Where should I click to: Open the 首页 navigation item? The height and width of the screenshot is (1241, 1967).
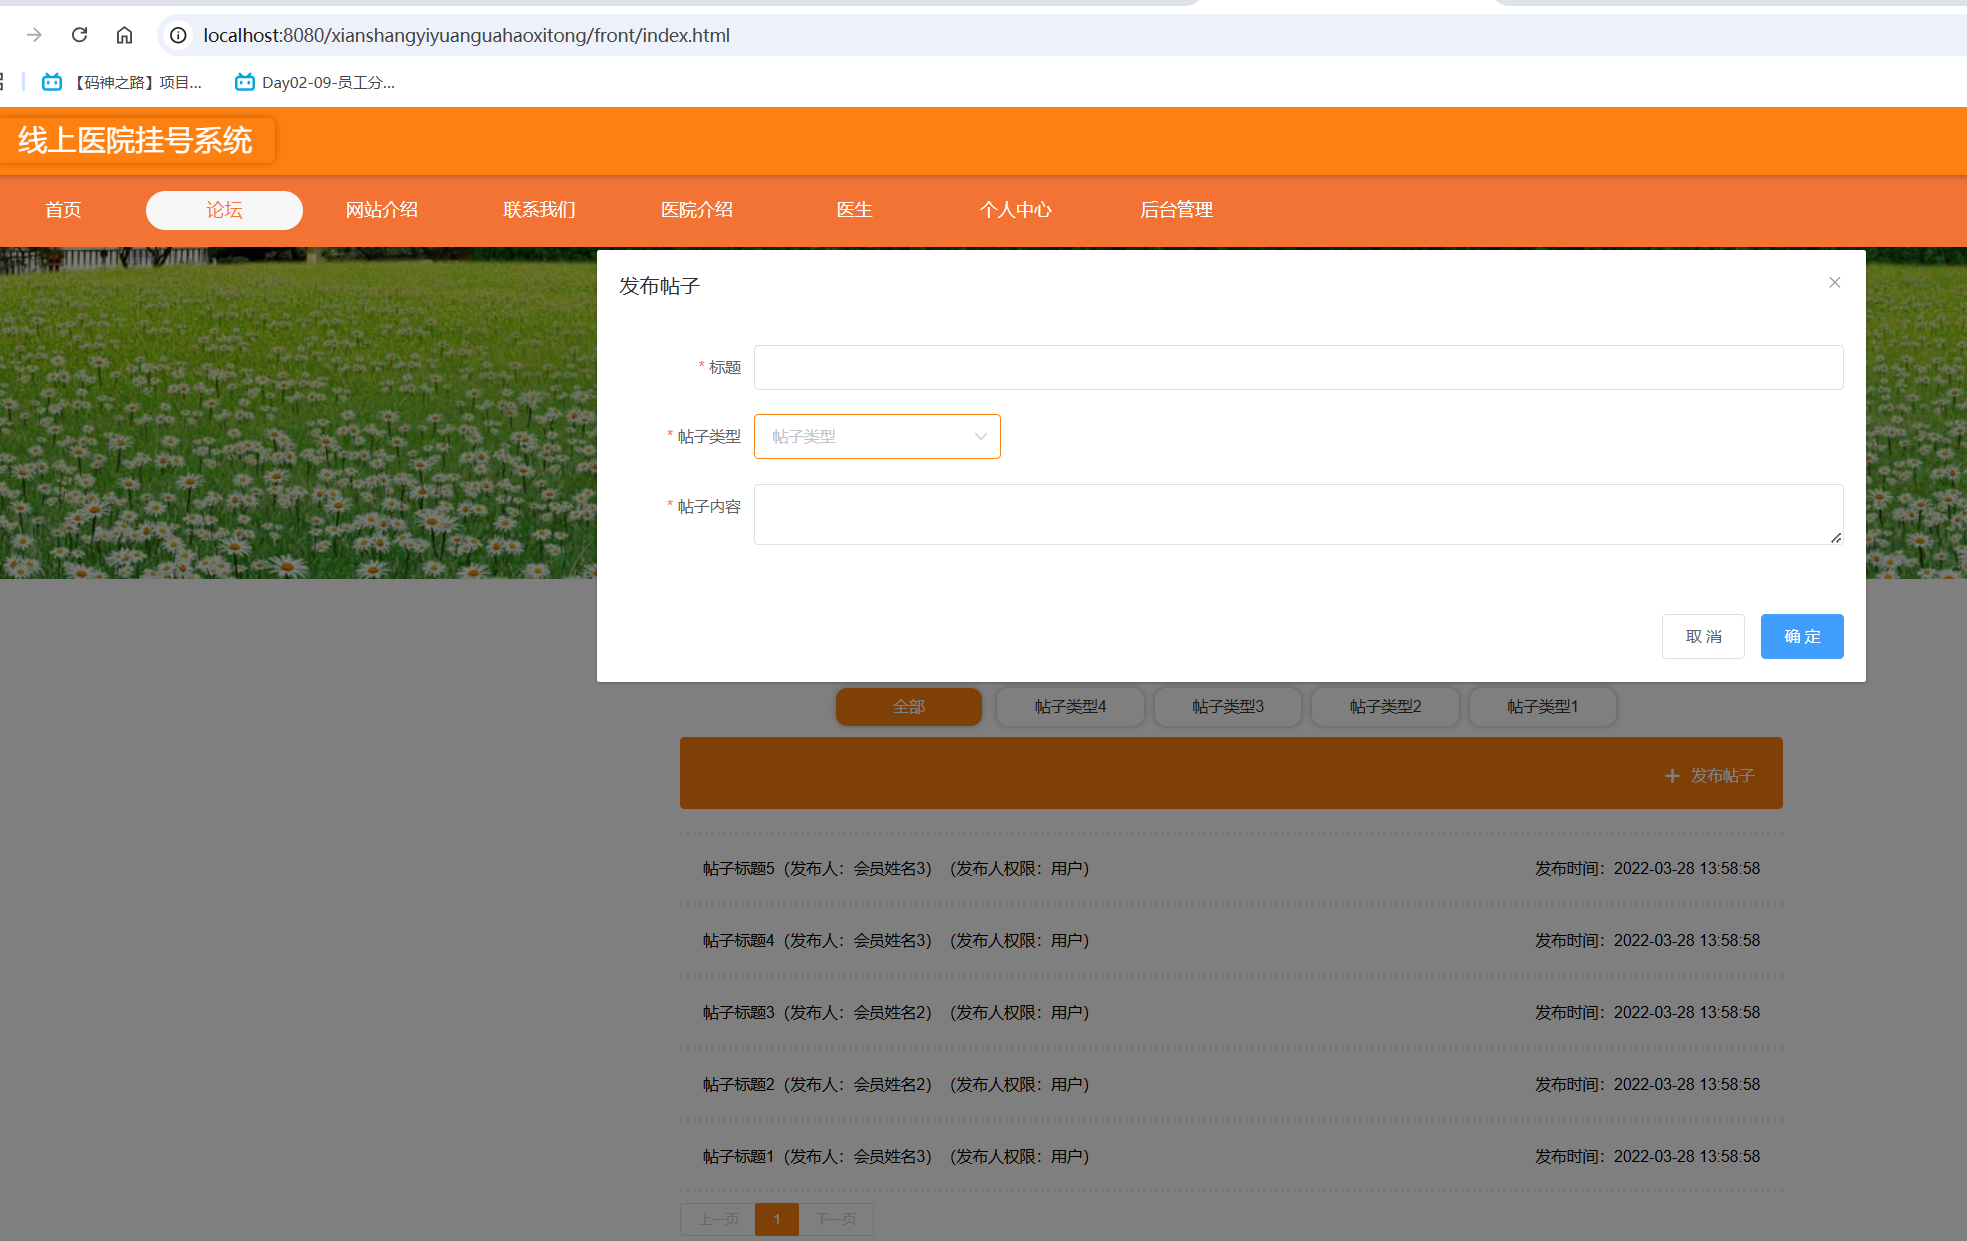point(63,210)
